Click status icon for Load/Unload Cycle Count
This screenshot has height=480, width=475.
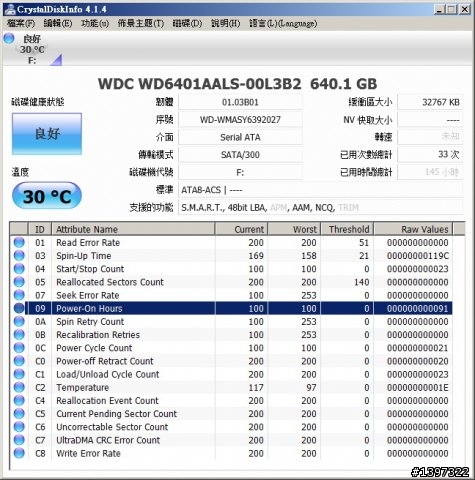pyautogui.click(x=19, y=374)
